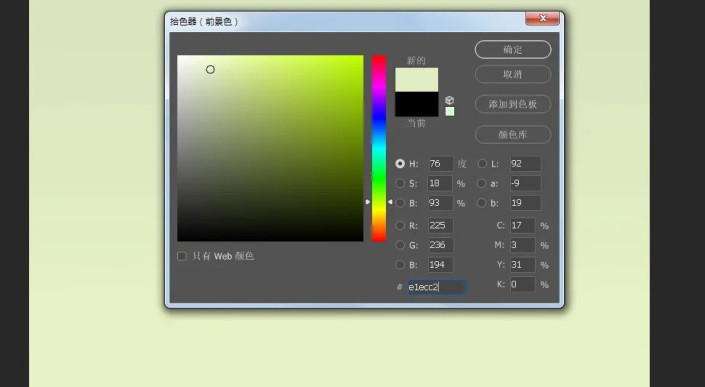Click the 拾色器 dialog title bar text
This screenshot has height=387, width=705.
(x=204, y=22)
